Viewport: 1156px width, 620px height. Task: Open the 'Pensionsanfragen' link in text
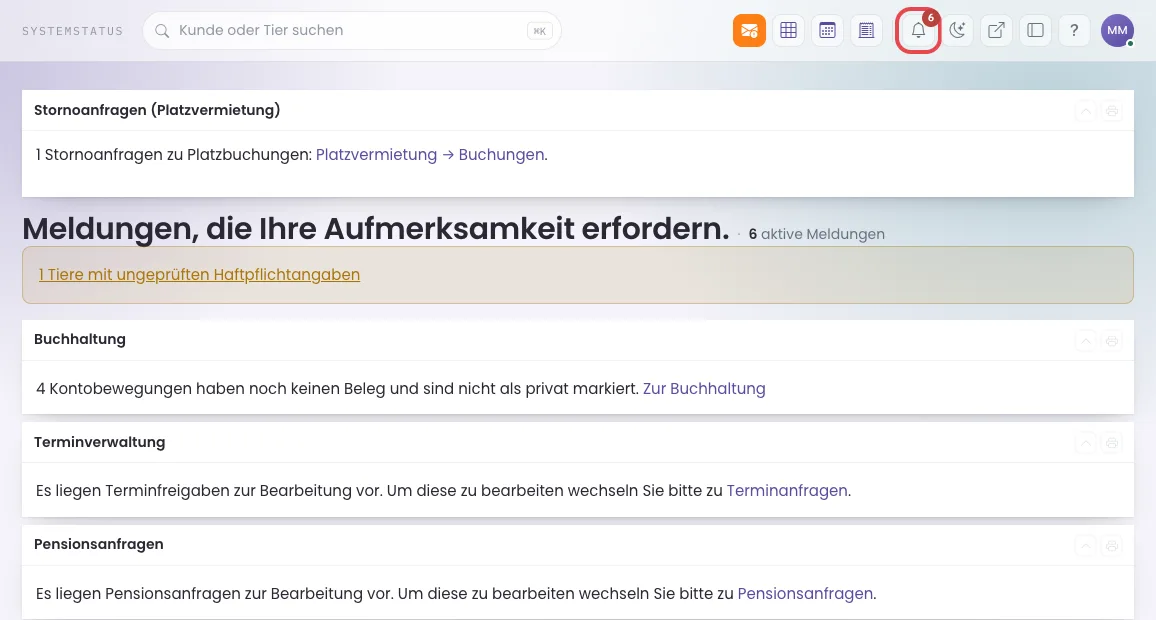tap(805, 593)
